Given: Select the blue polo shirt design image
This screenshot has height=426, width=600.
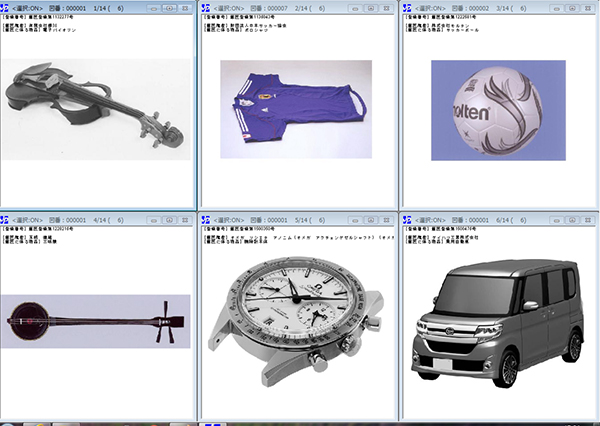Looking at the screenshot, I should tap(296, 109).
